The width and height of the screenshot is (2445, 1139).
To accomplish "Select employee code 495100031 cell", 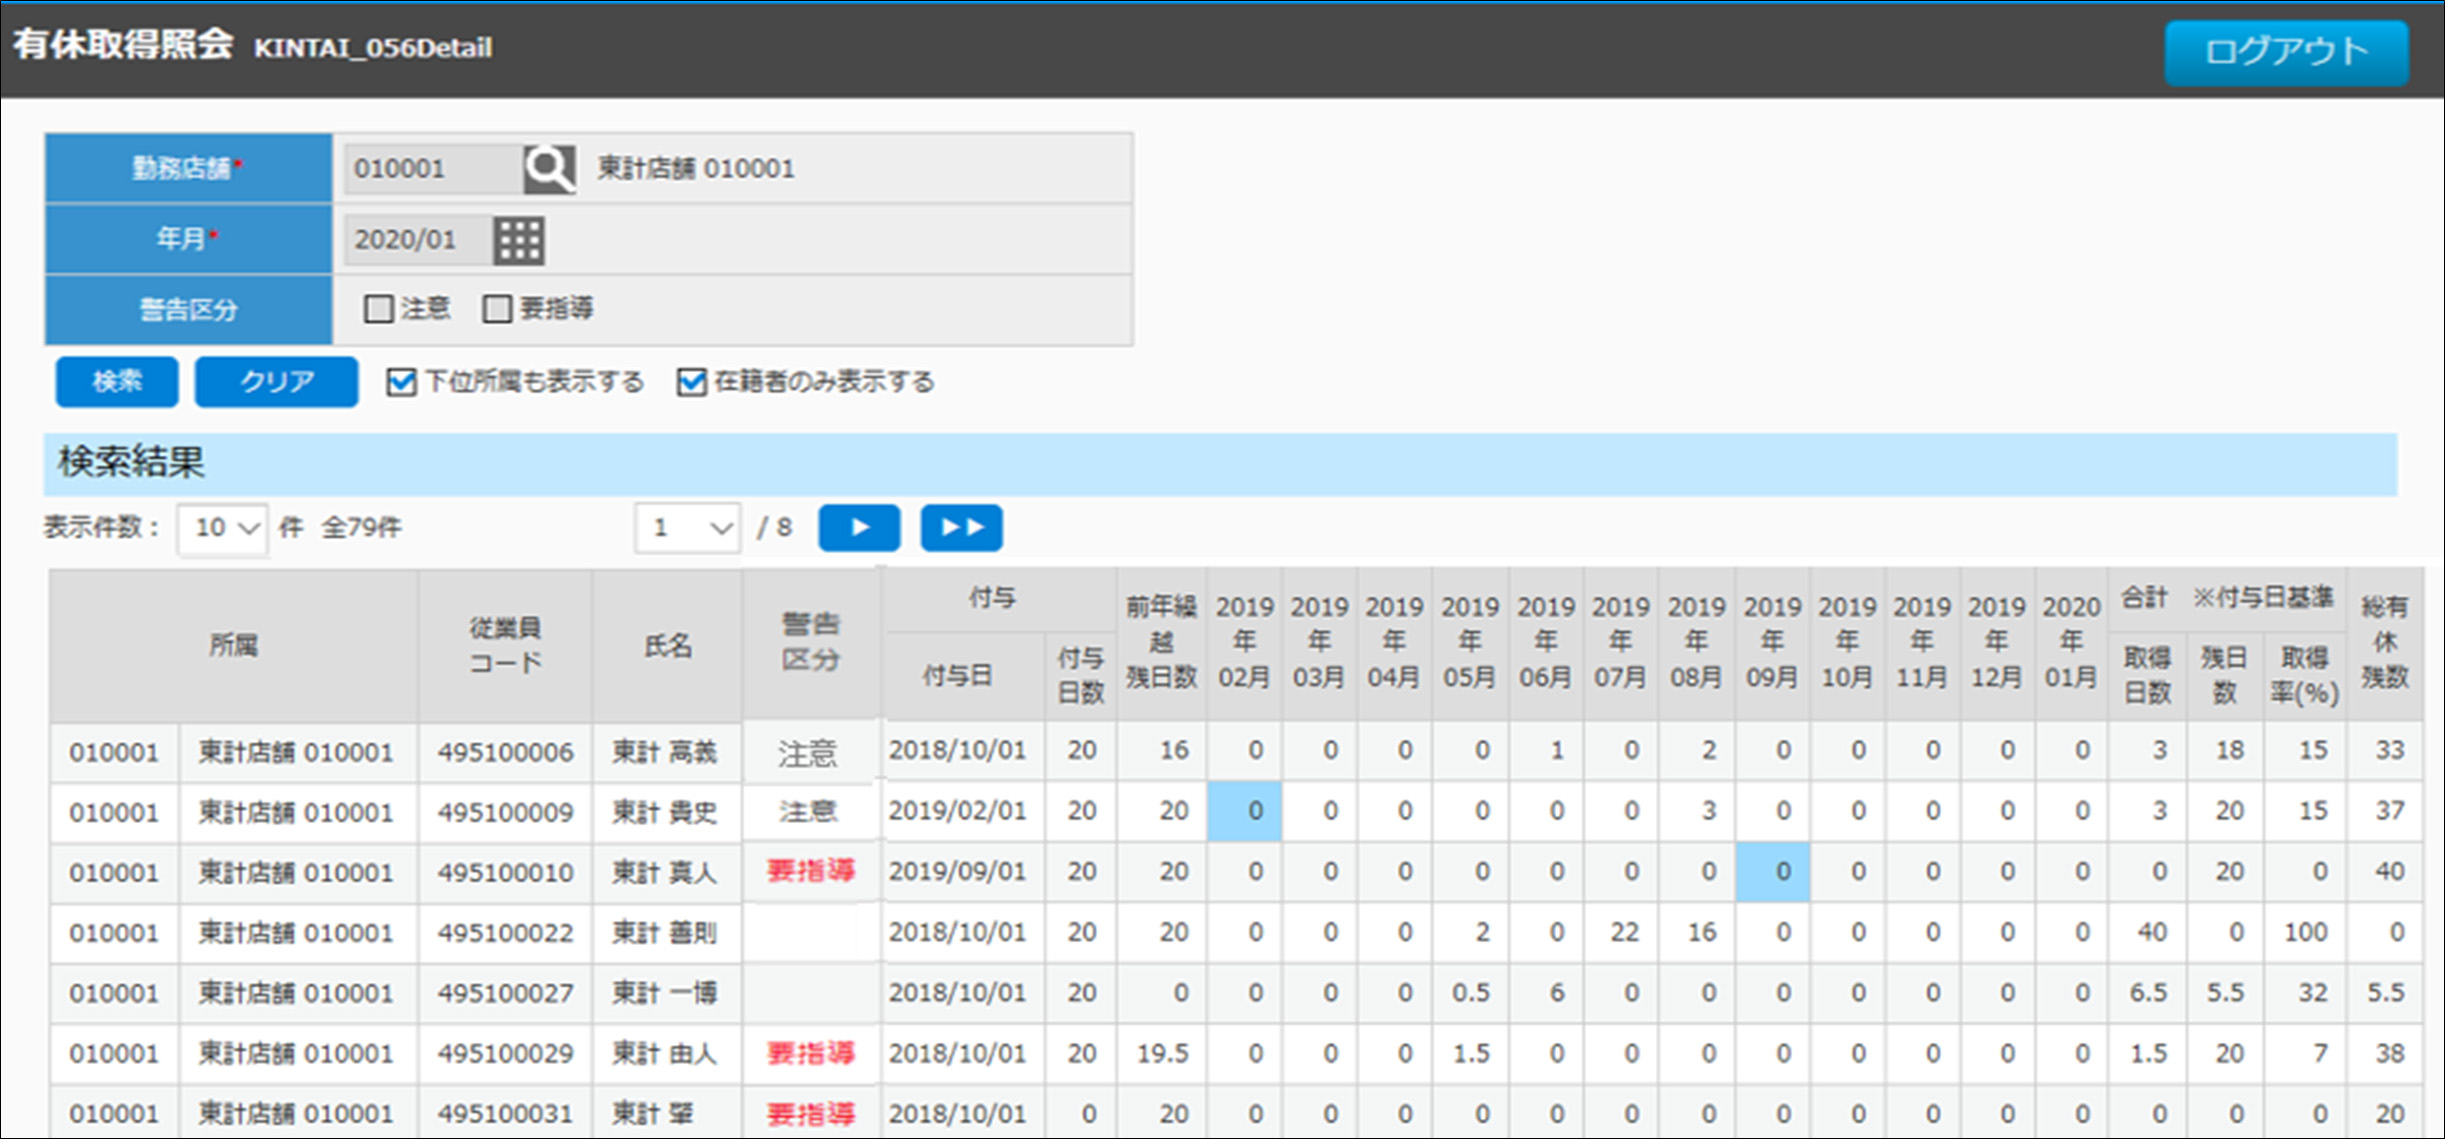I will (x=505, y=1113).
